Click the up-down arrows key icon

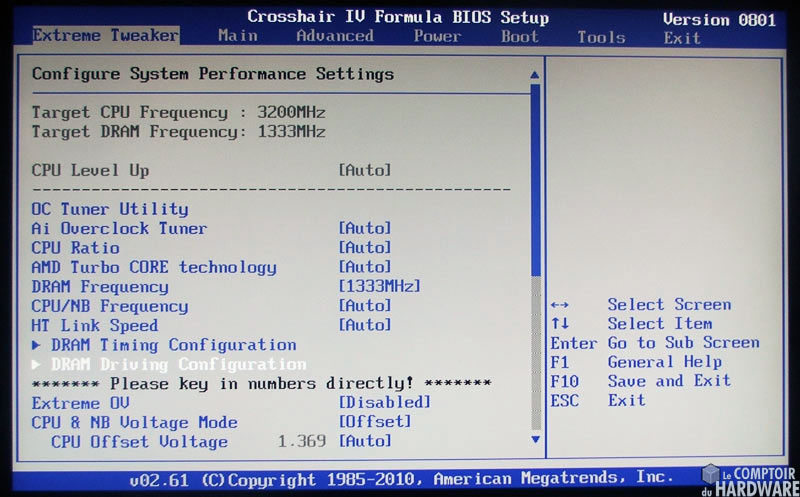click(x=560, y=324)
